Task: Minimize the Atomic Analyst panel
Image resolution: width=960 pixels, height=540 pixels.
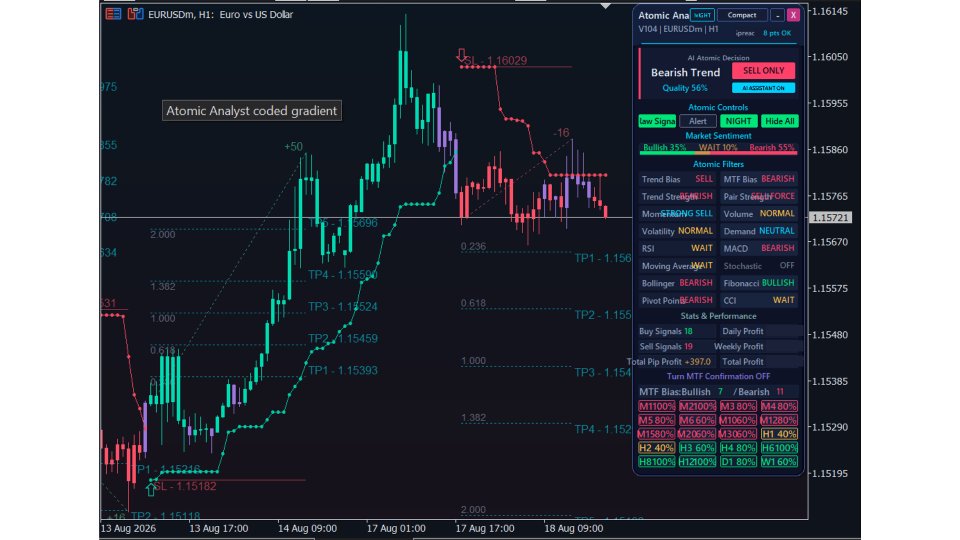Action: 777,15
